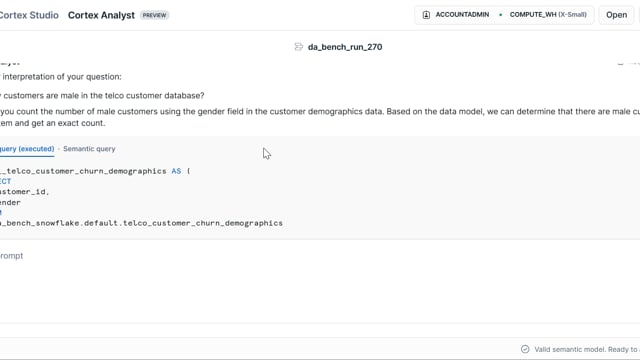Click the telco_customer_churn_demographics table reference line
The height and width of the screenshot is (360, 640).
(x=141, y=223)
